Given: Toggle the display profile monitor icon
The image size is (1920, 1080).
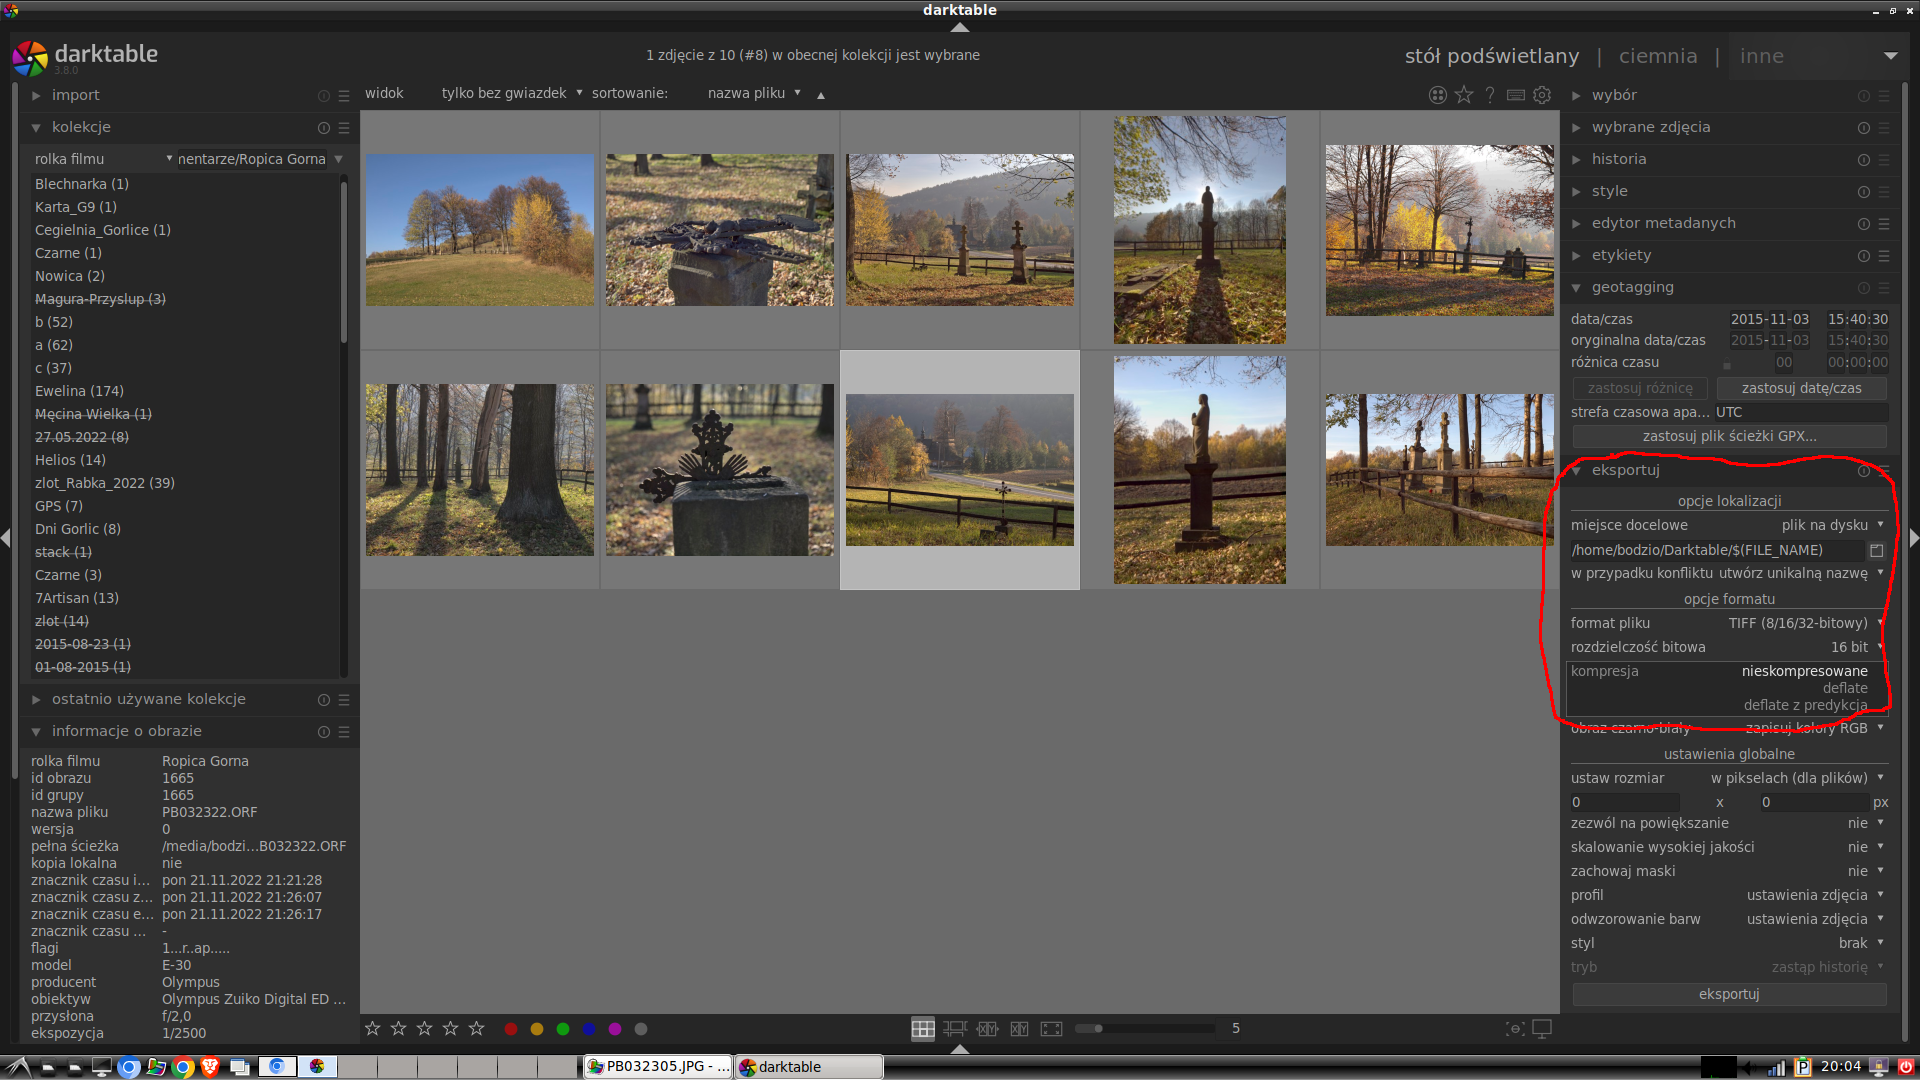Looking at the screenshot, I should coord(1542,1028).
